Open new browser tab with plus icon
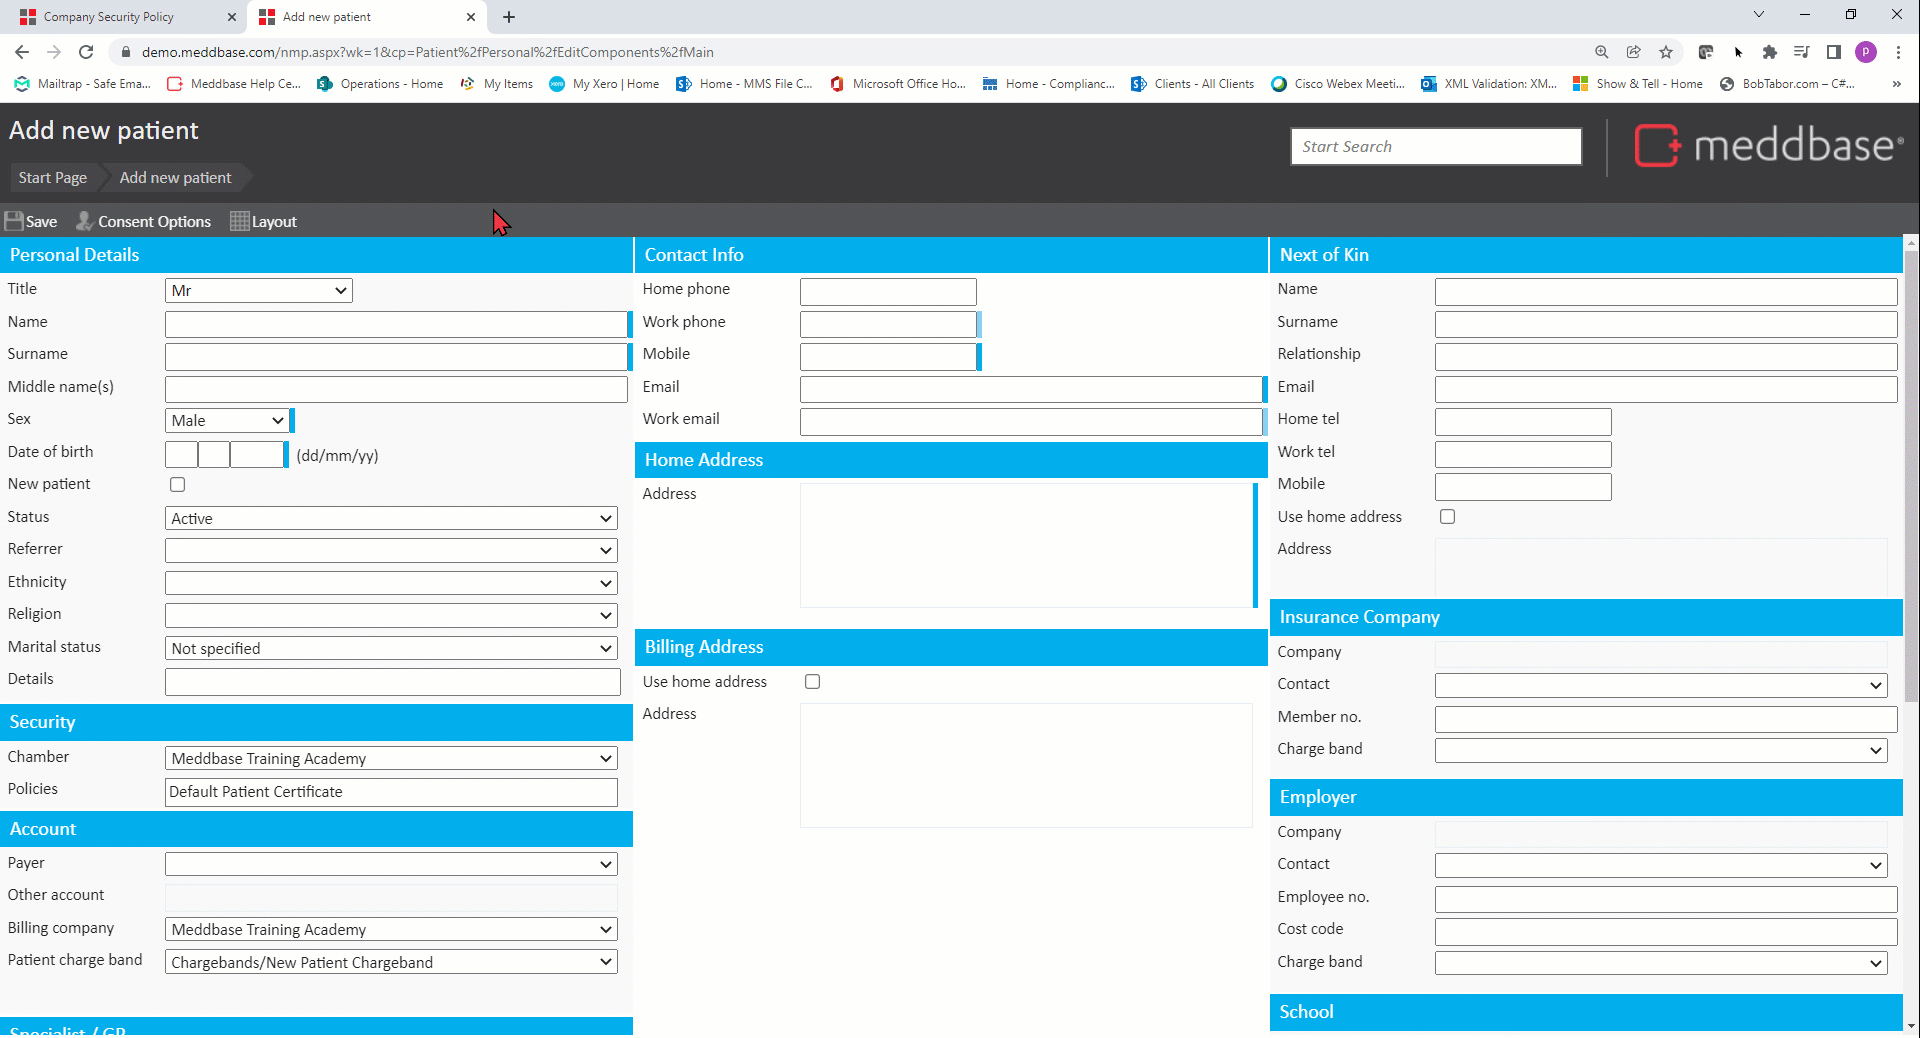The width and height of the screenshot is (1920, 1038). (x=509, y=17)
